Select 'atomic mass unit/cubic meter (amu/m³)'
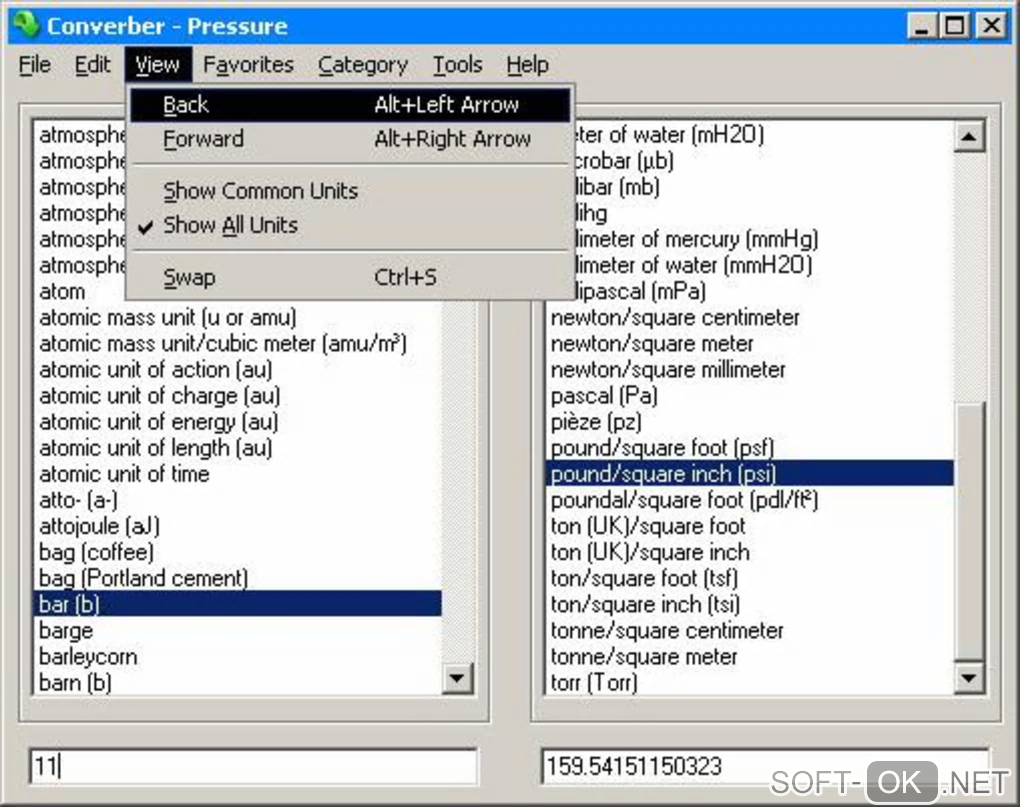Image resolution: width=1020 pixels, height=807 pixels. pyautogui.click(x=238, y=343)
